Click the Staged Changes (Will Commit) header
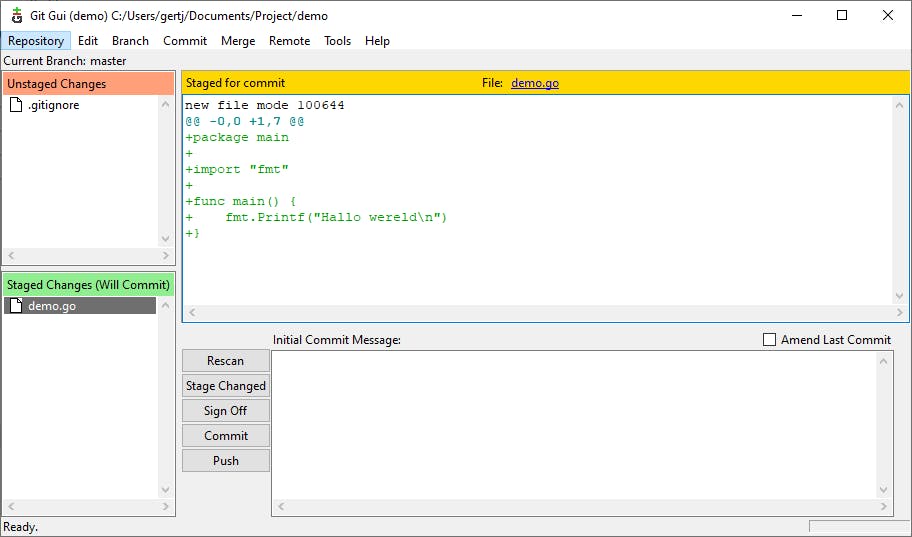 [88, 284]
